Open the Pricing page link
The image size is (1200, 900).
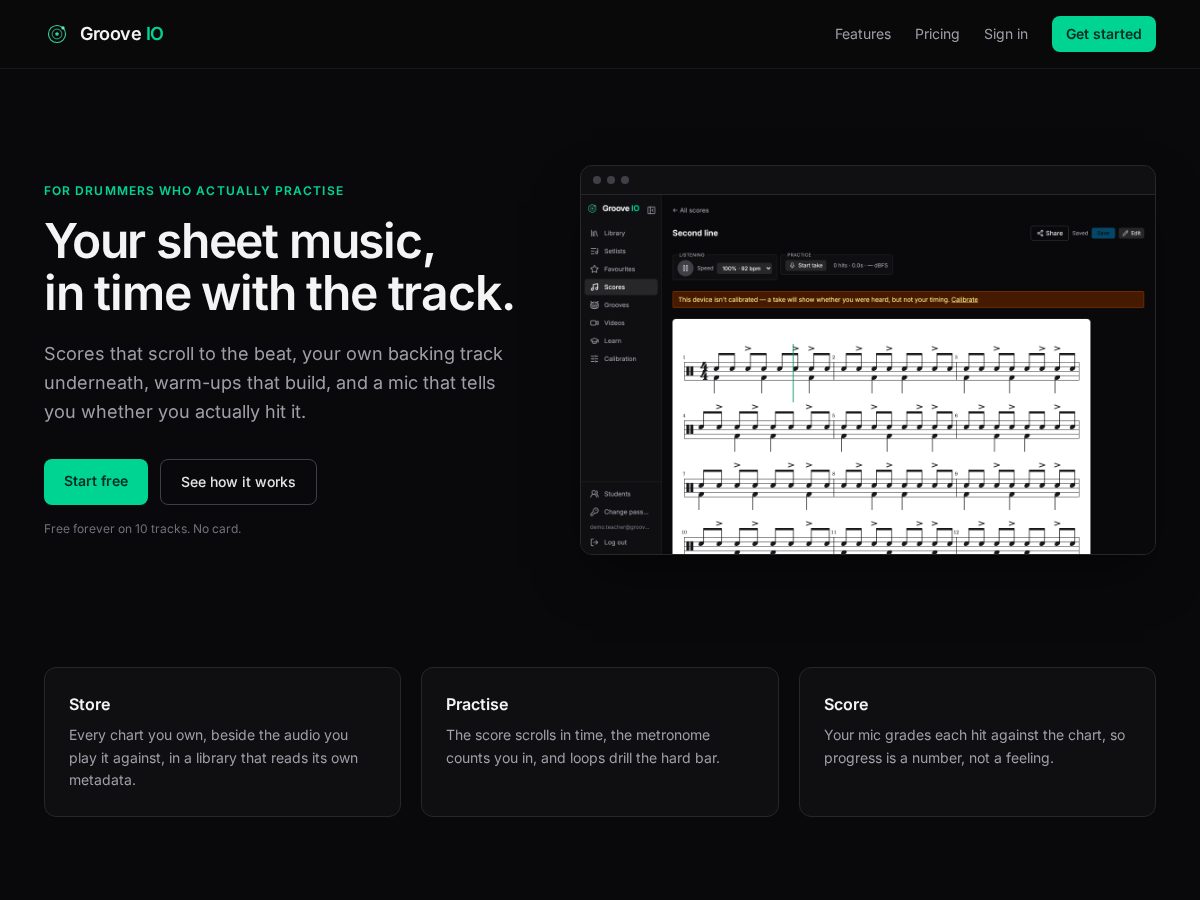[x=937, y=34]
